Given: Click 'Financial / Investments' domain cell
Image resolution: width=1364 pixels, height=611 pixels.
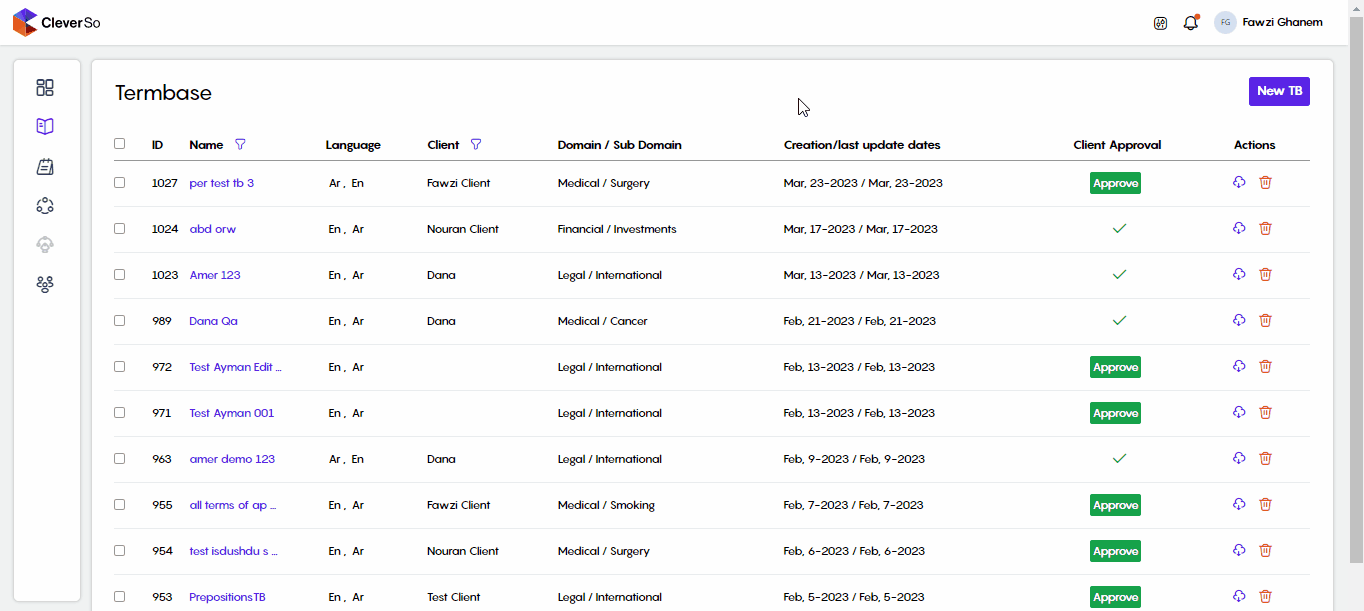Looking at the screenshot, I should pyautogui.click(x=617, y=229).
